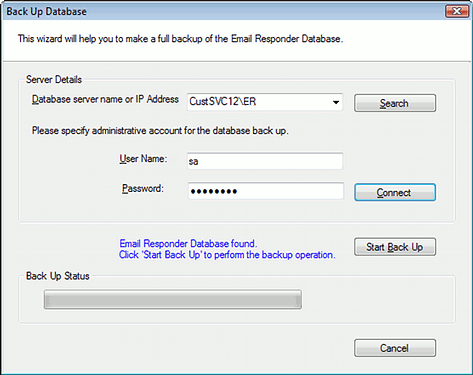Click the wizard description text at top

coord(180,39)
